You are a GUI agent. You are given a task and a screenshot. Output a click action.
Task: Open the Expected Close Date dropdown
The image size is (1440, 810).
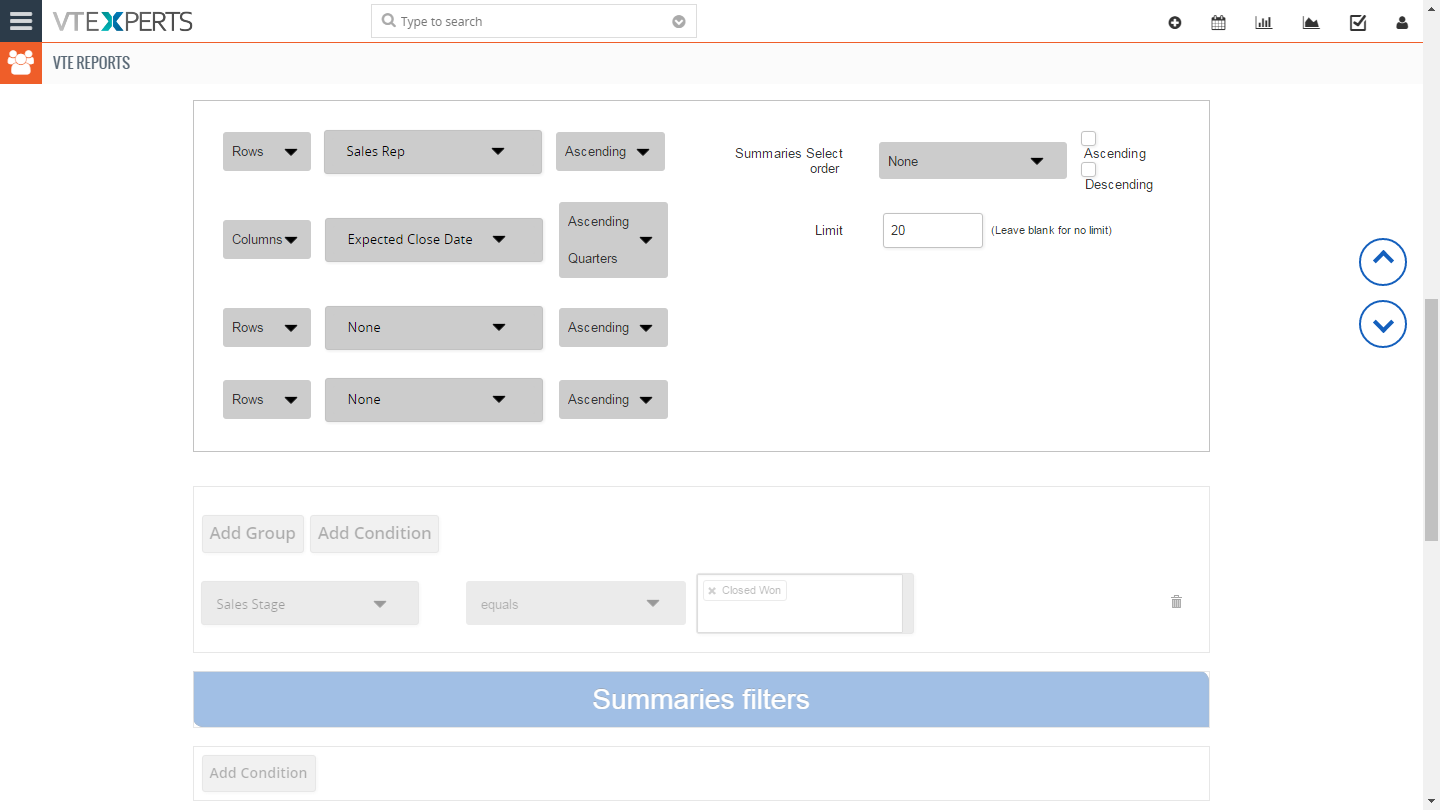[x=434, y=240]
